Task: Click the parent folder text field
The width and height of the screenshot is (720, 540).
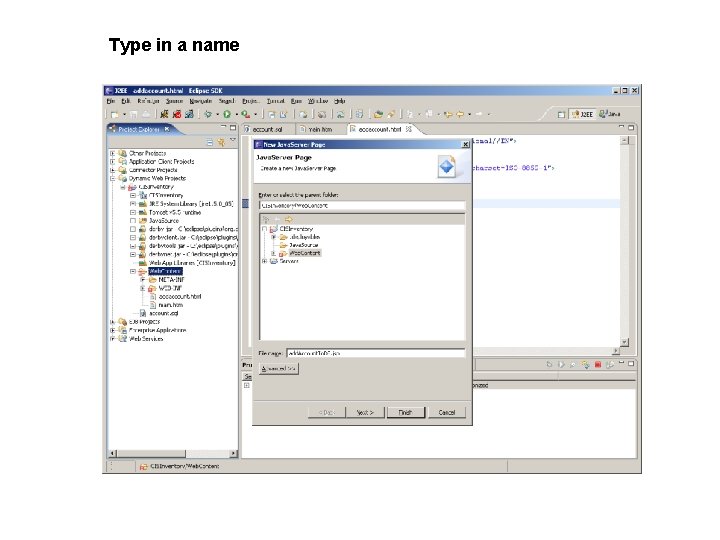Action: [x=362, y=205]
